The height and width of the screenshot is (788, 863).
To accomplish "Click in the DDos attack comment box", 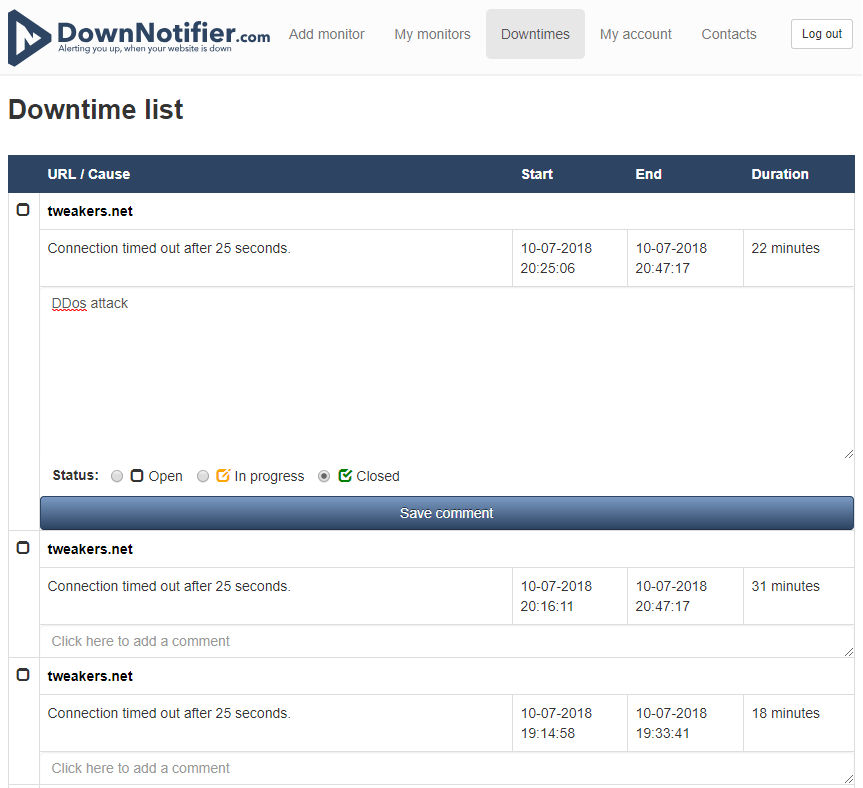I will point(447,374).
